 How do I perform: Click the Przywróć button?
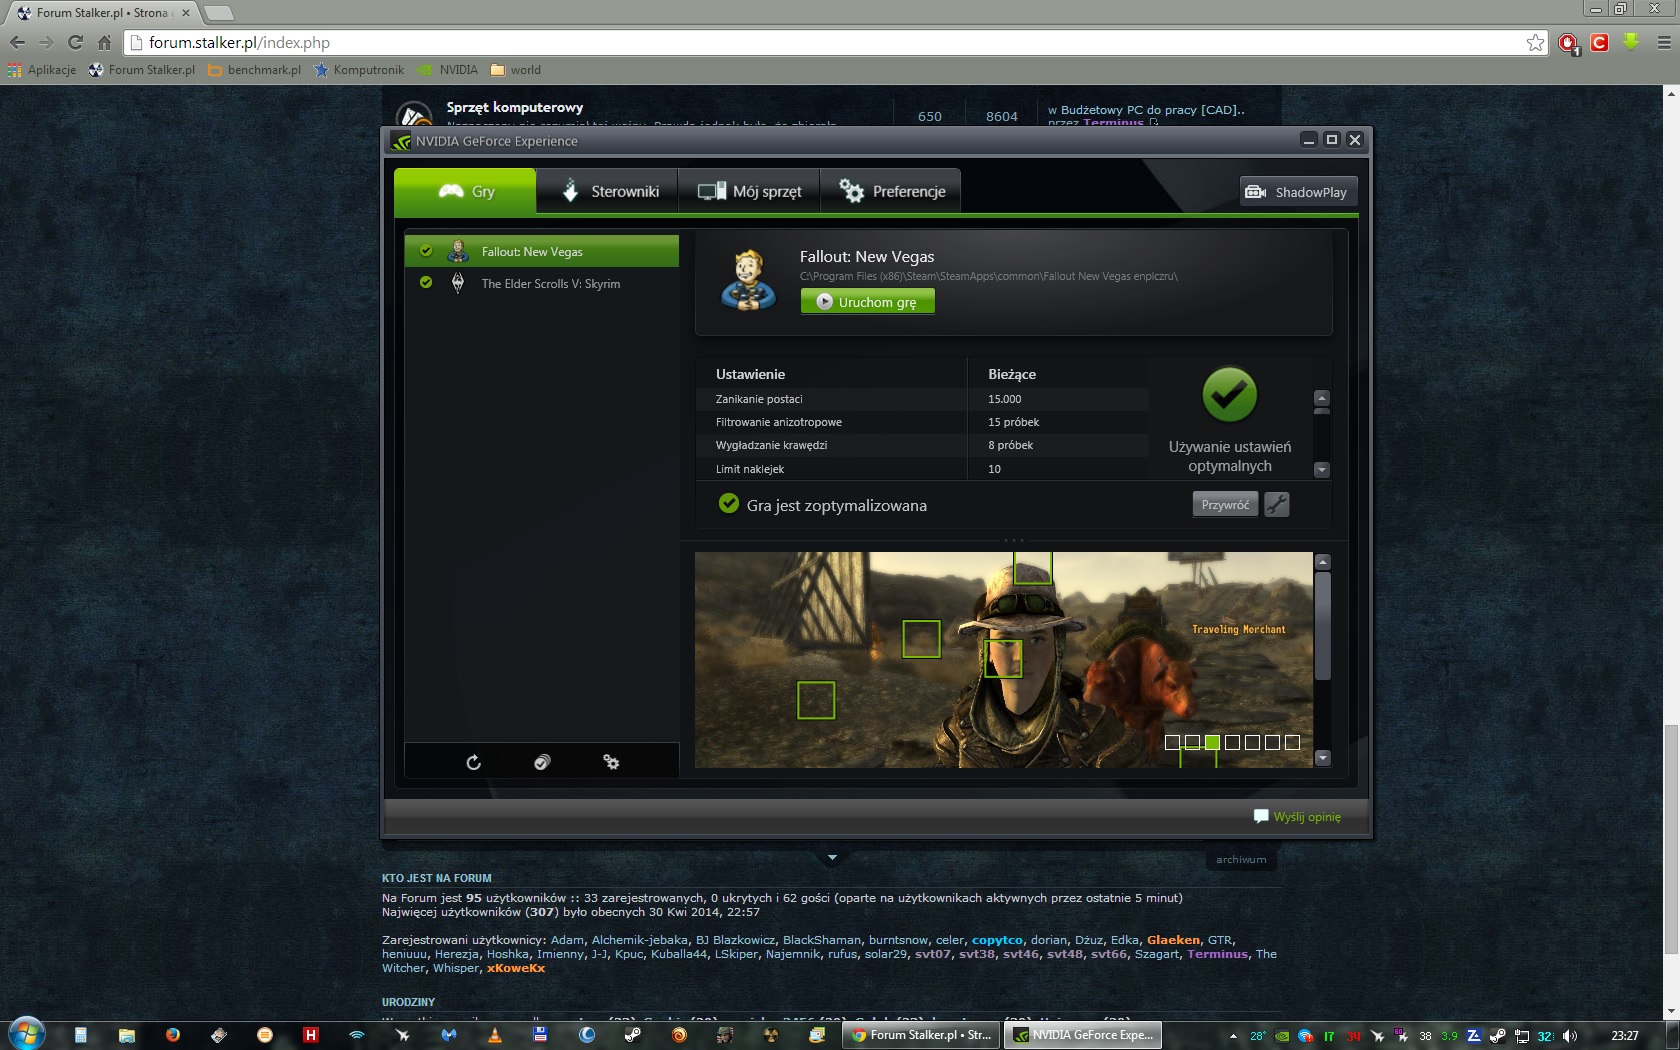1225,505
